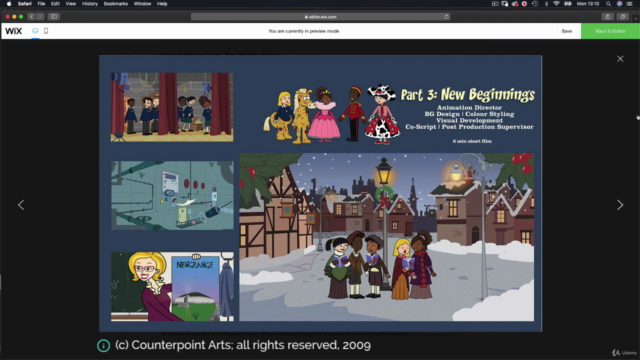Open Help menu
This screenshot has height=360, width=640.
[162, 4]
